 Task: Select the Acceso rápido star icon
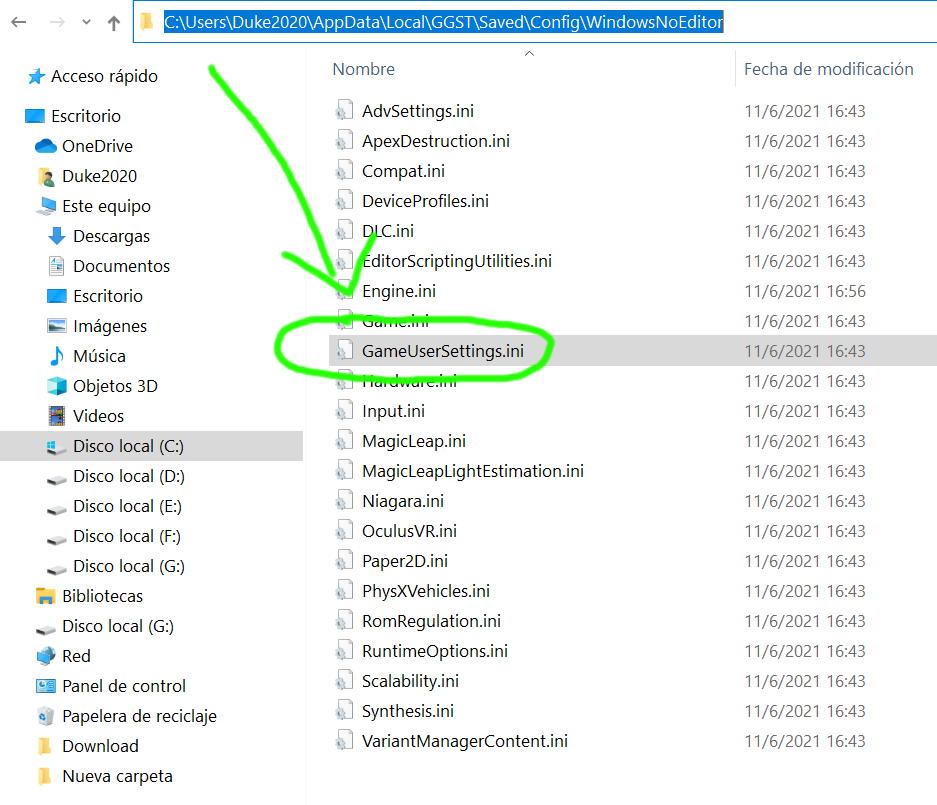pos(36,76)
